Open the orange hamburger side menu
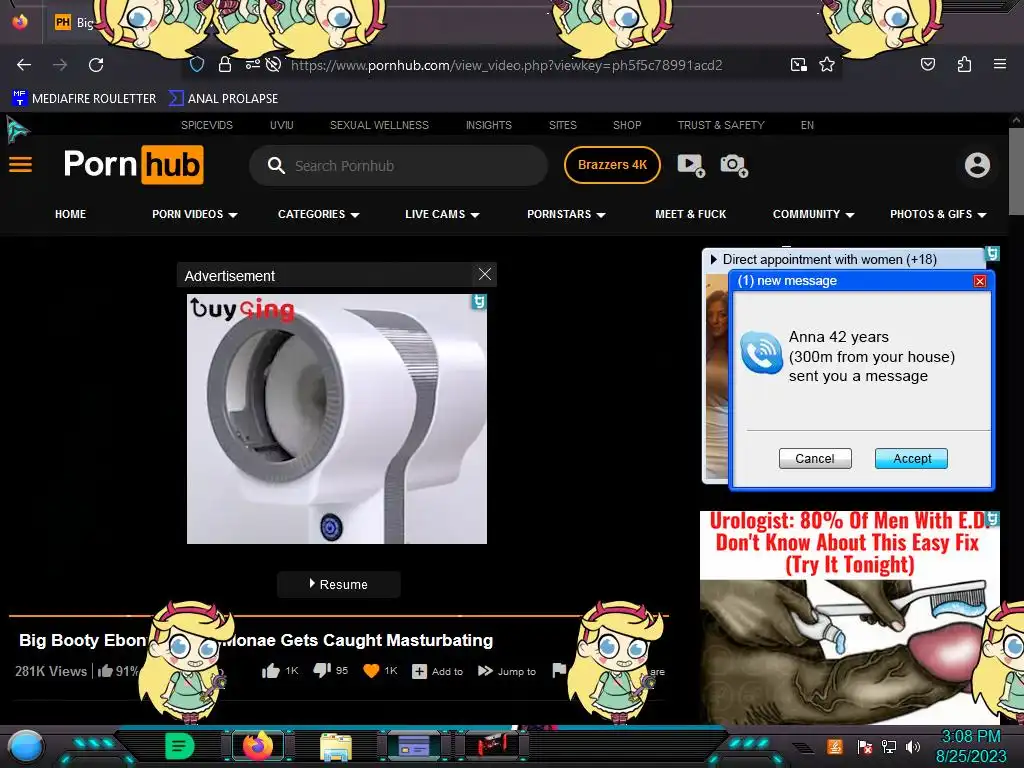 click(x=20, y=165)
